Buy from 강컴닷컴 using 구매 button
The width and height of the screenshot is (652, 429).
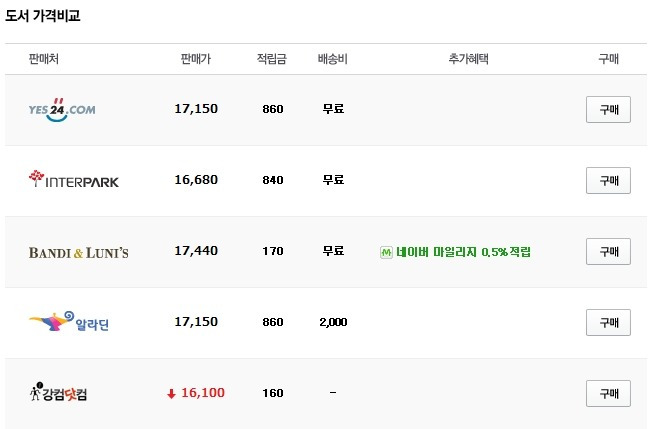tap(608, 394)
